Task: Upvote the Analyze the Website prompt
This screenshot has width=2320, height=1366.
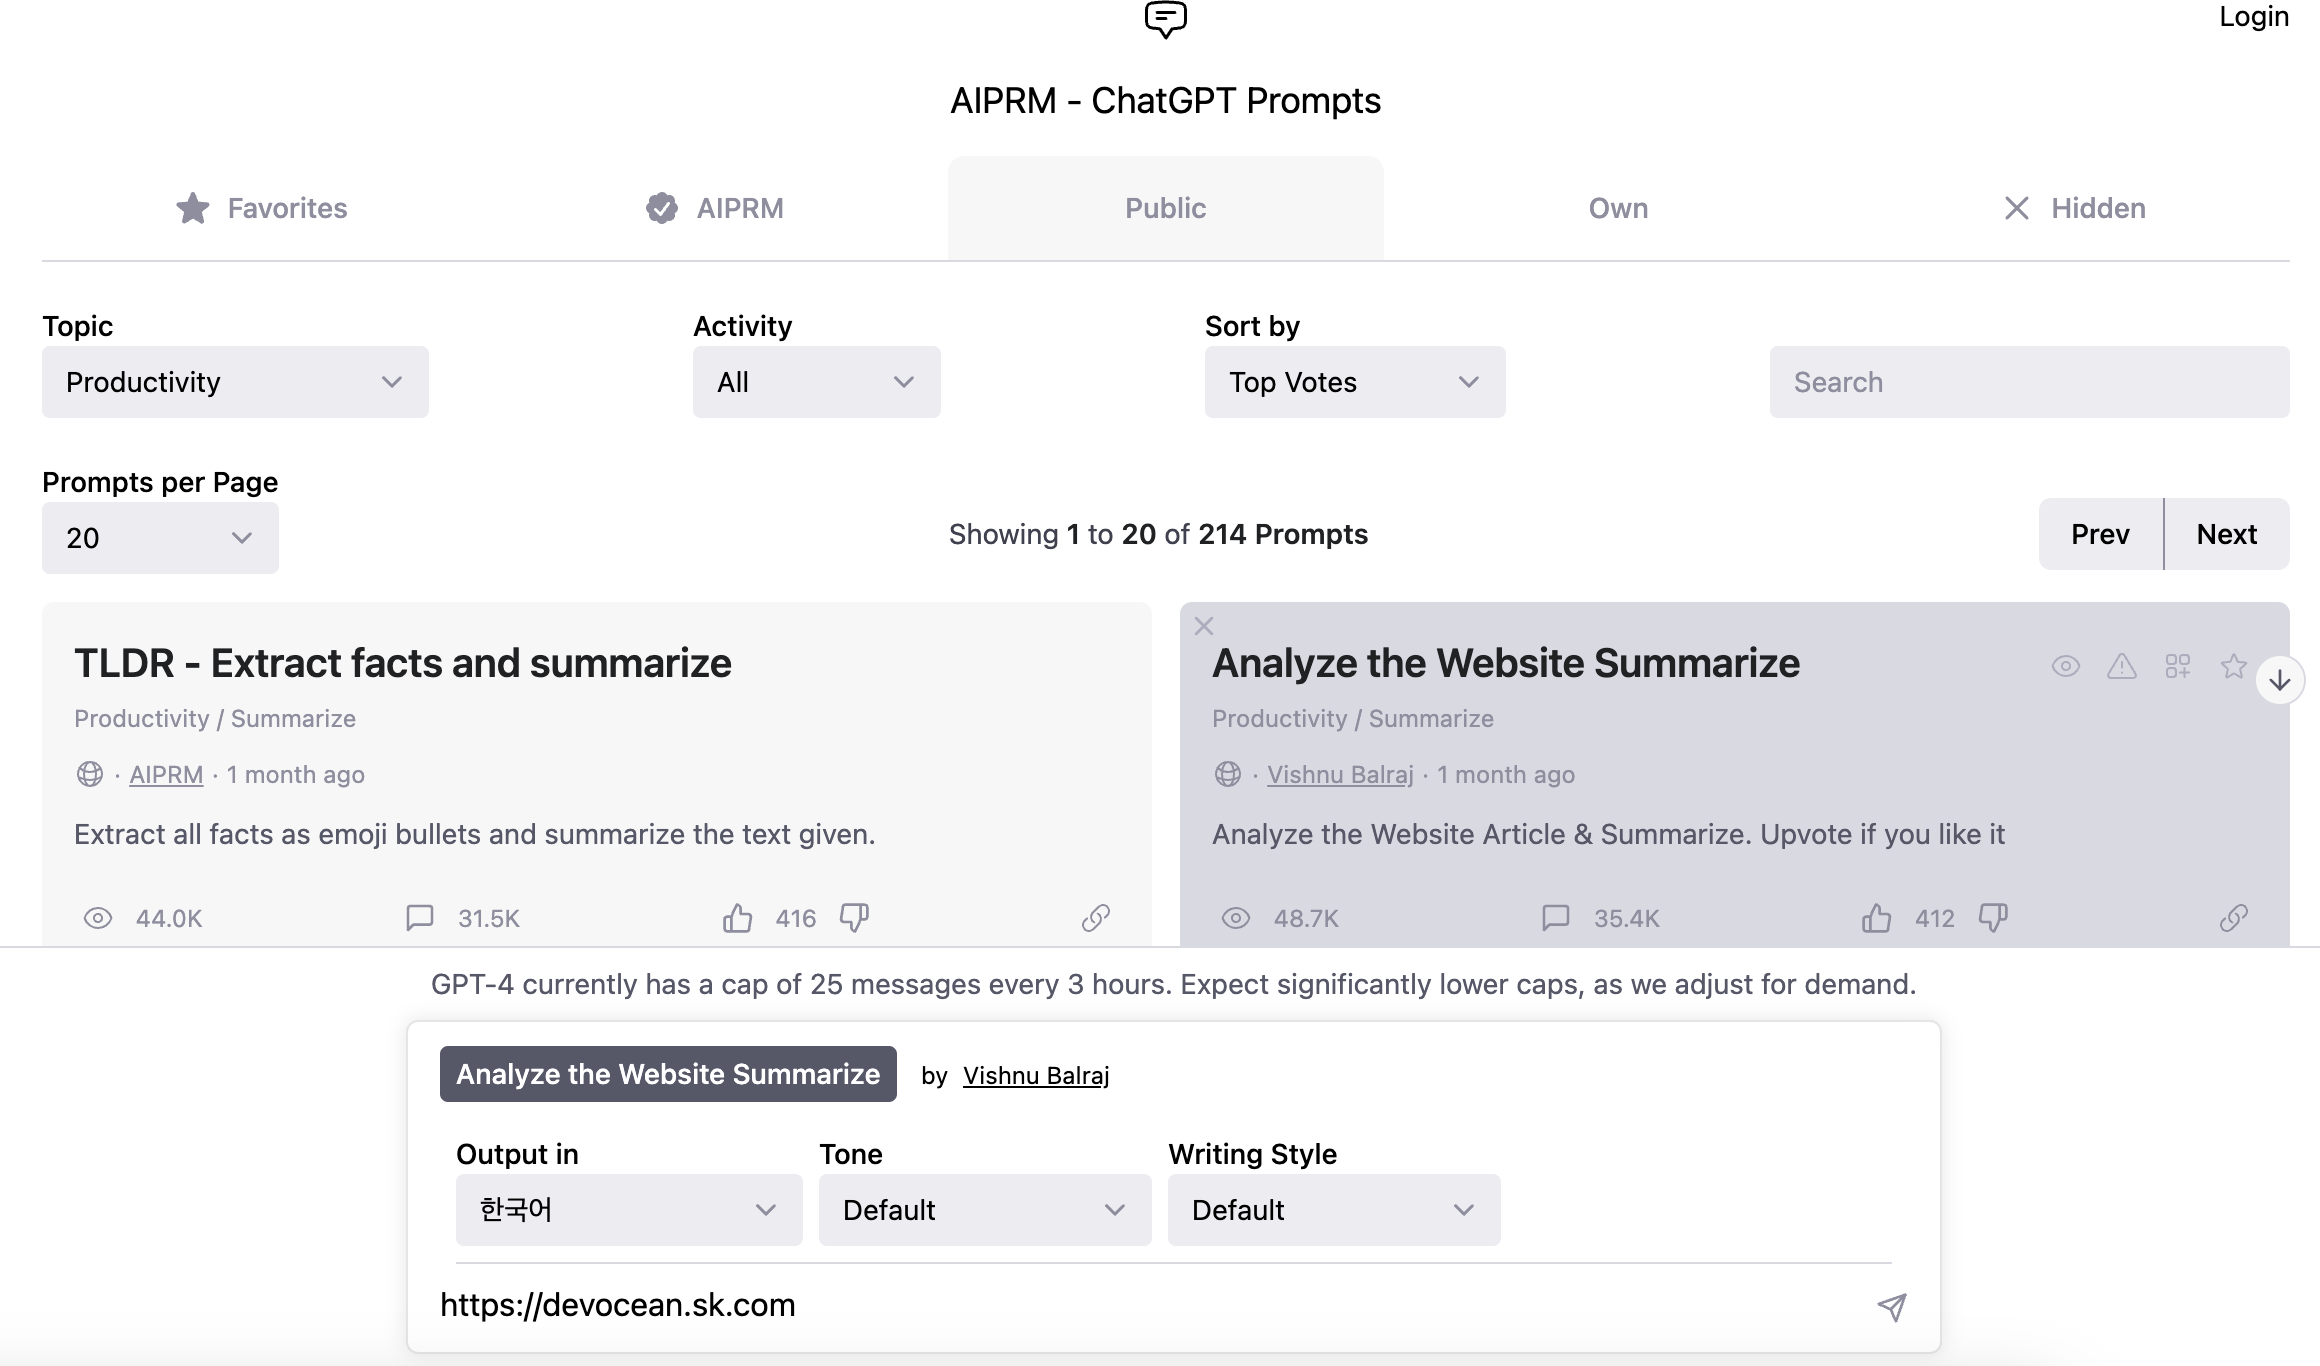Action: click(x=1877, y=918)
